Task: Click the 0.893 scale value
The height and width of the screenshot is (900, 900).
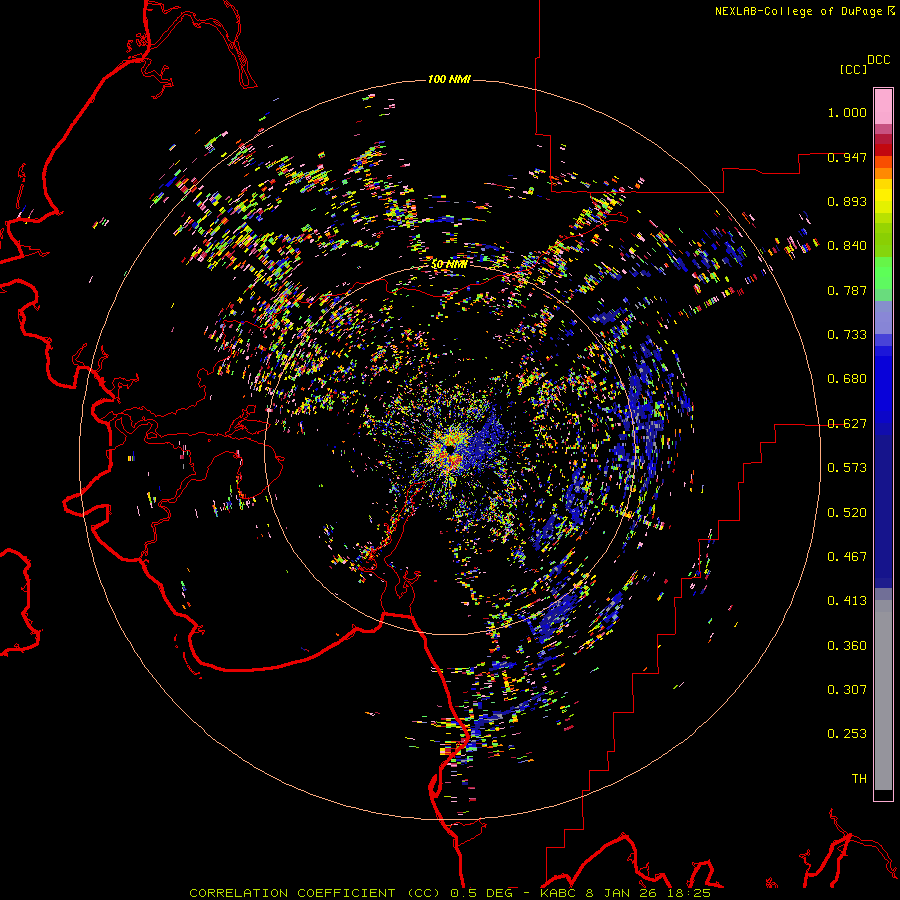Action: point(847,201)
